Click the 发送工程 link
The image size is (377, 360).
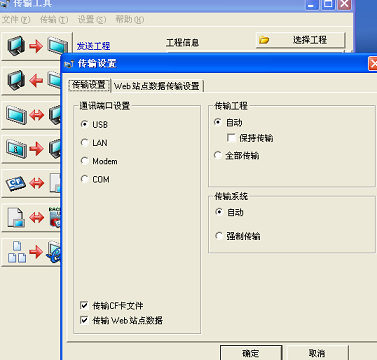coord(93,46)
